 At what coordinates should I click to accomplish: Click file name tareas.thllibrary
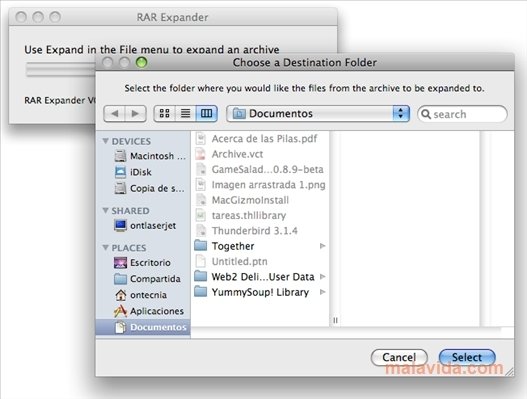click(249, 215)
